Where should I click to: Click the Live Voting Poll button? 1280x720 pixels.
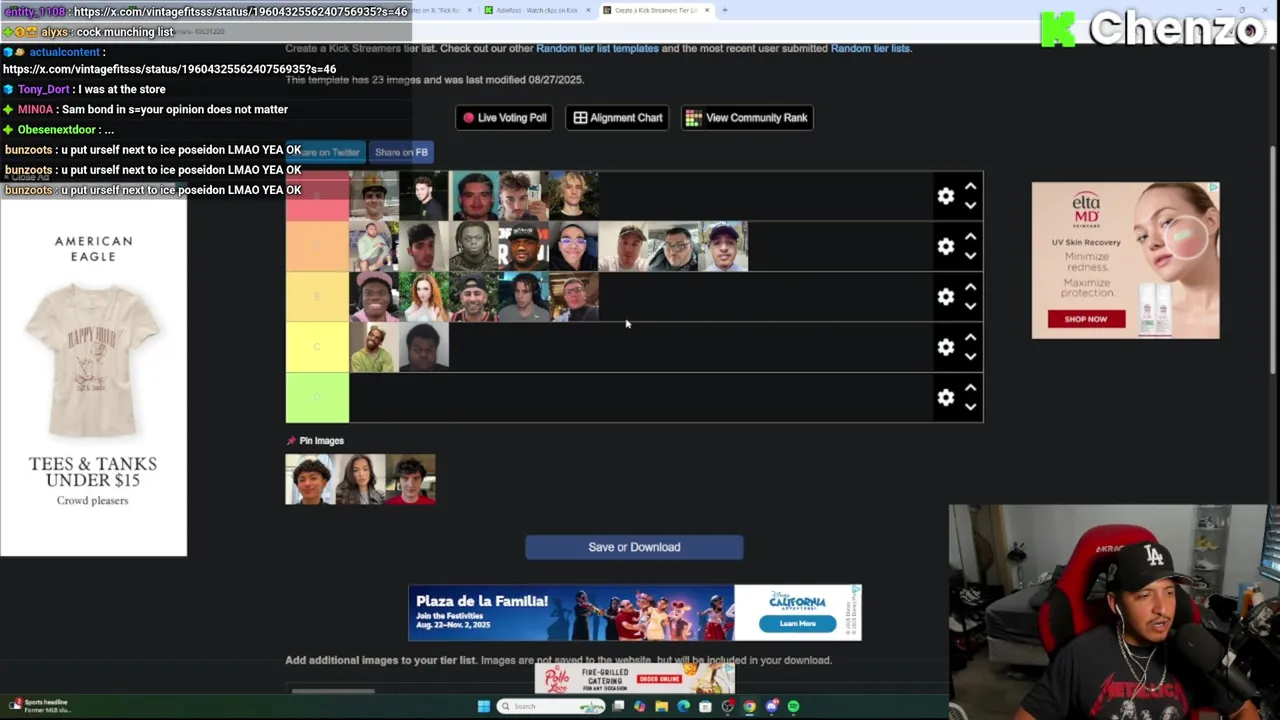pyautogui.click(x=504, y=118)
